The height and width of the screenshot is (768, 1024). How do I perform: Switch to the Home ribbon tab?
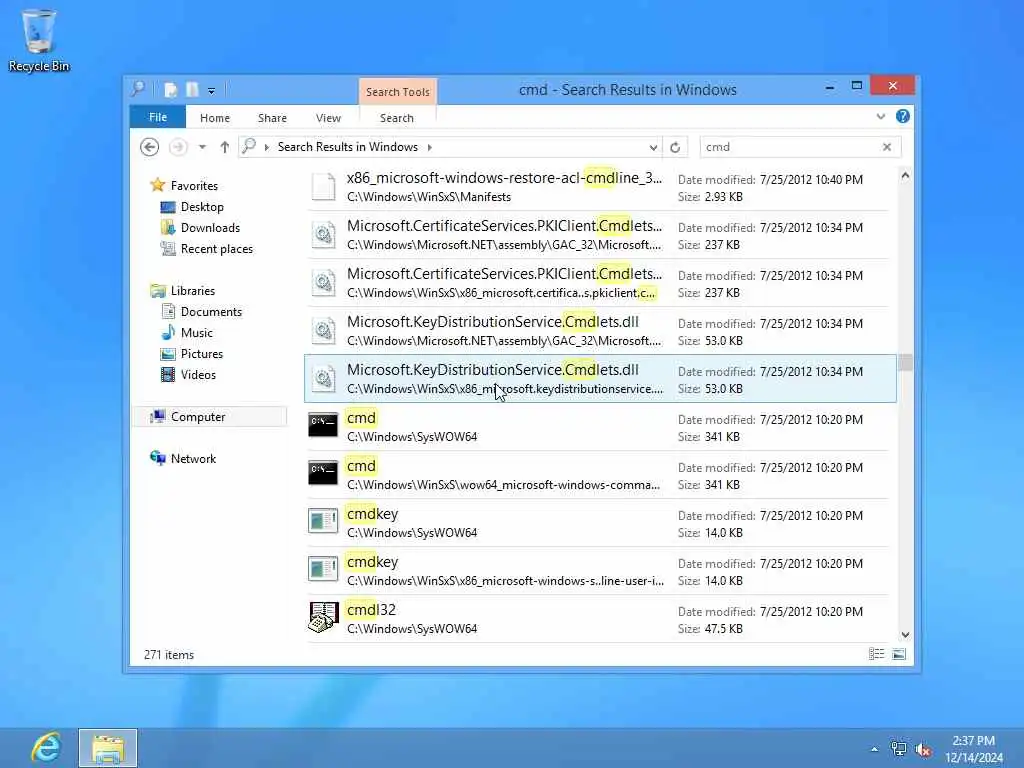click(215, 118)
